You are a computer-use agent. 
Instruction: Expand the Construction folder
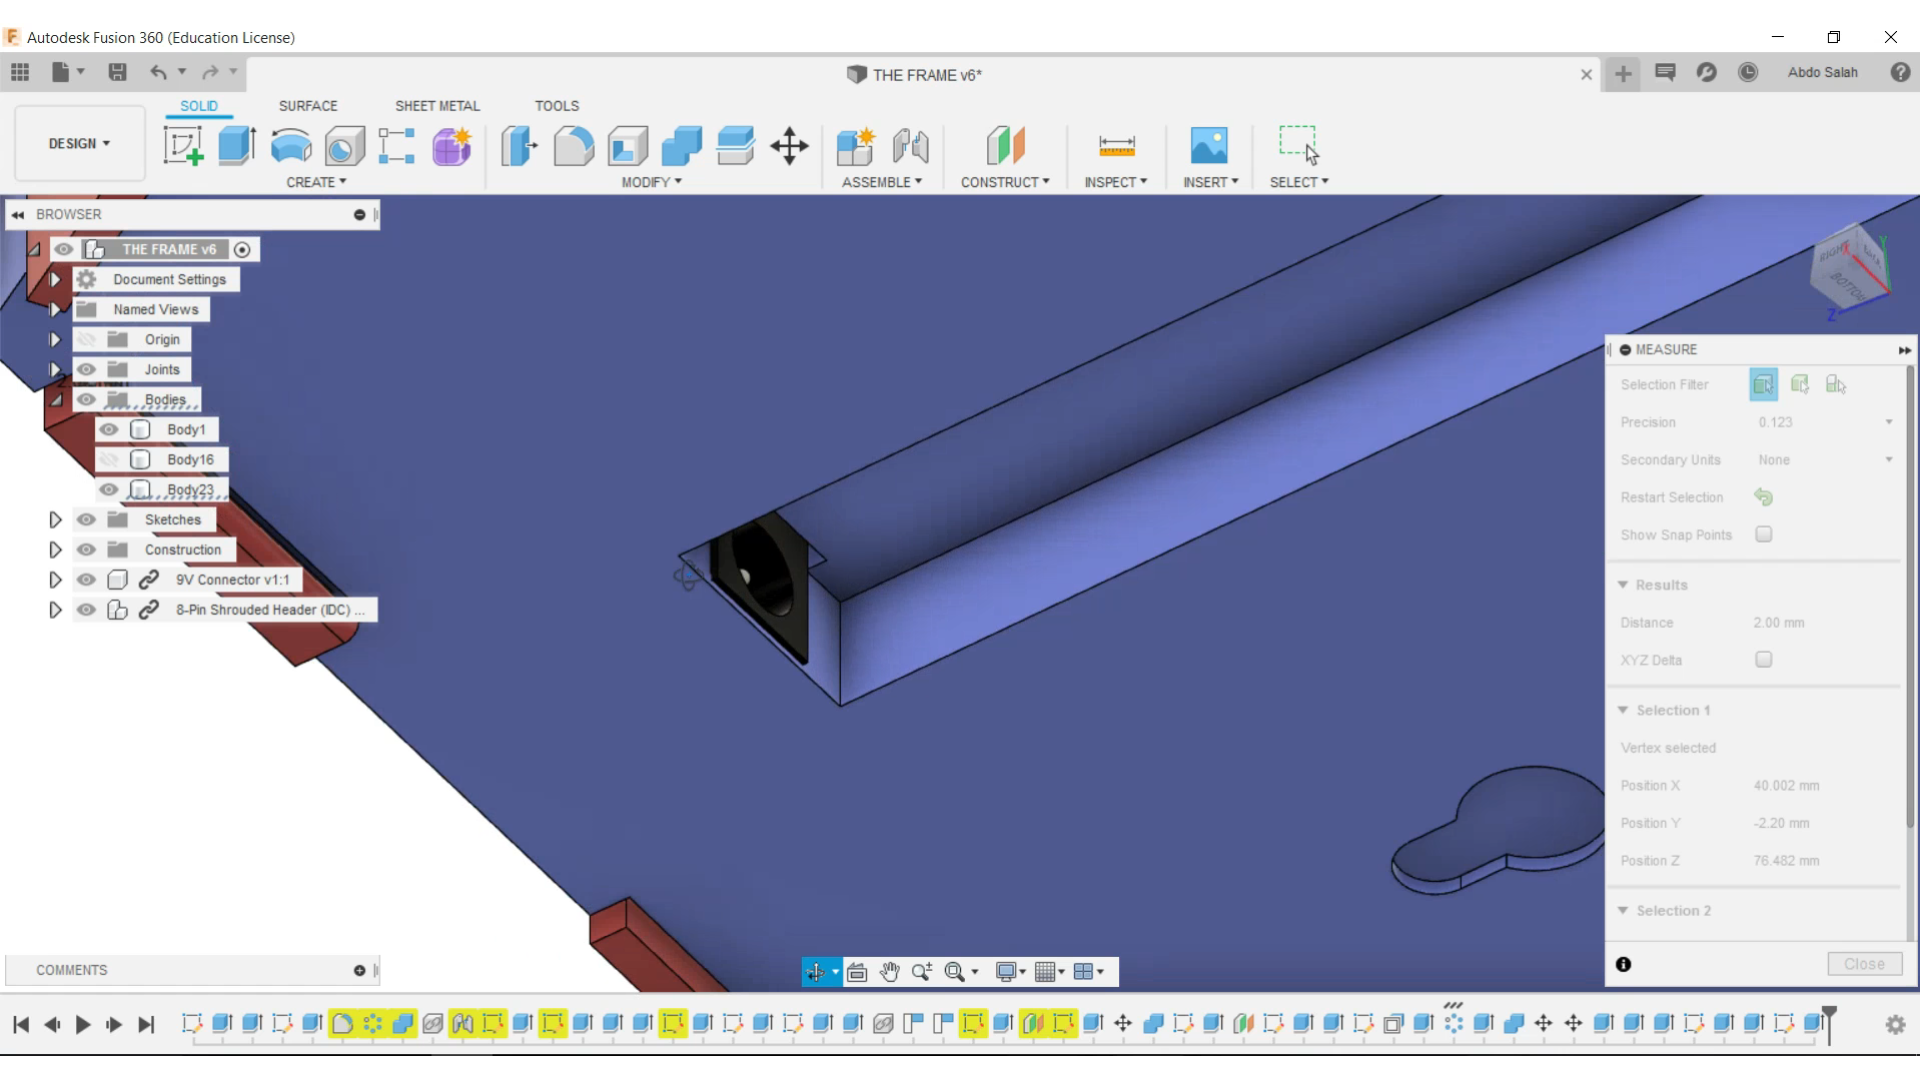click(x=55, y=550)
